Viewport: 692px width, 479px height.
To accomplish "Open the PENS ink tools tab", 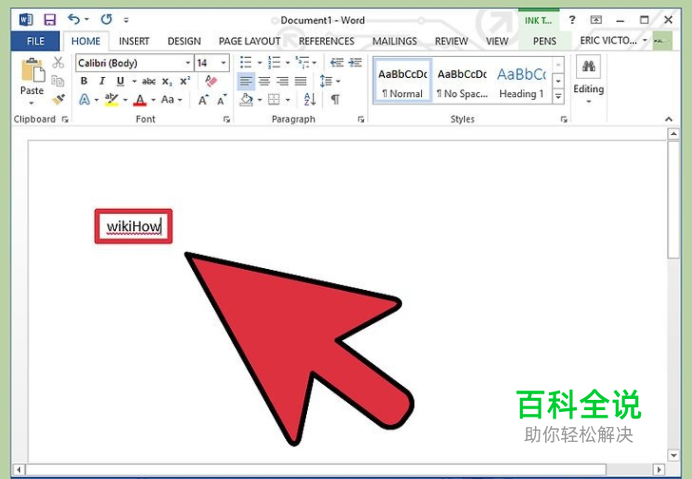I will tap(544, 41).
